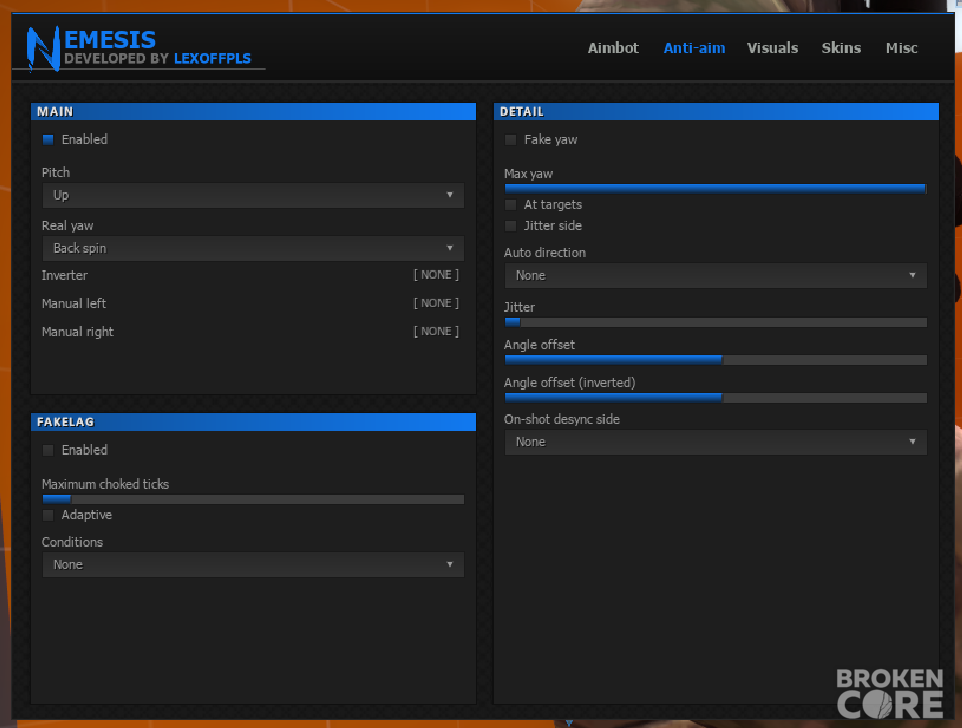
Task: Click the Jitter slider bar
Action: point(715,322)
